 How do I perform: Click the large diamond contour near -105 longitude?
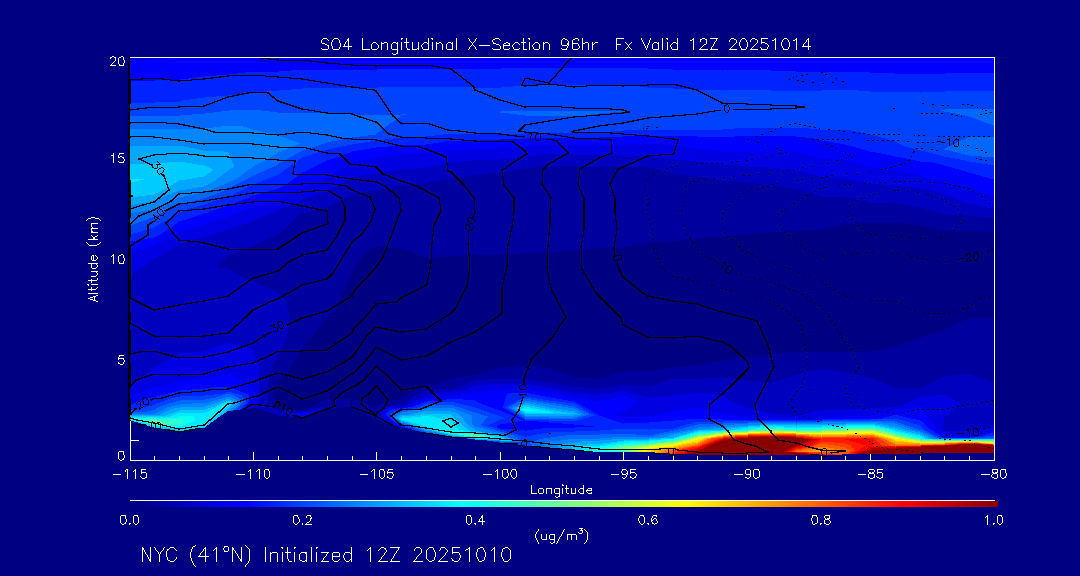coord(375,398)
